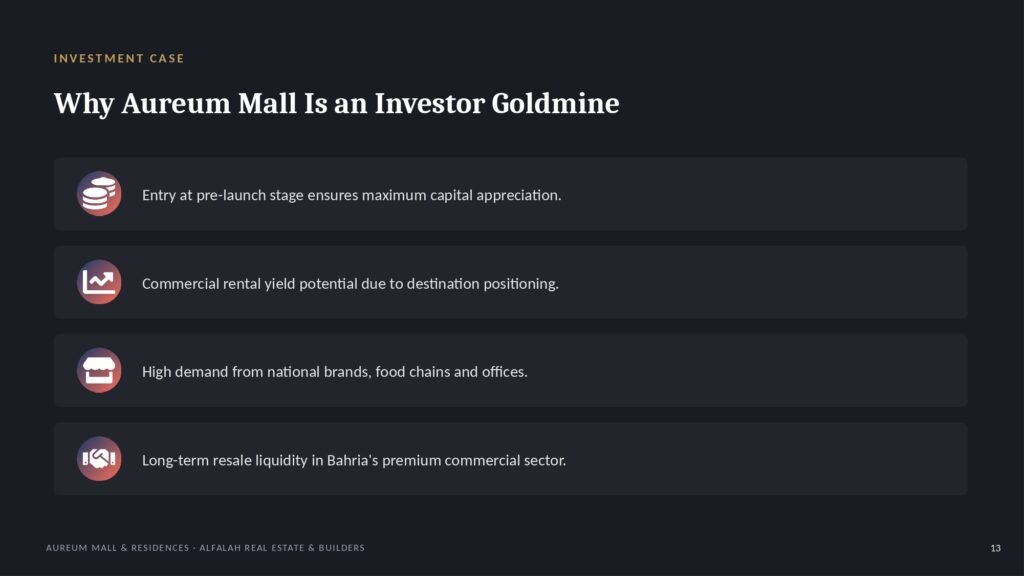This screenshot has width=1024, height=576.
Task: Click the stacked coins icon
Action: click(x=99, y=194)
